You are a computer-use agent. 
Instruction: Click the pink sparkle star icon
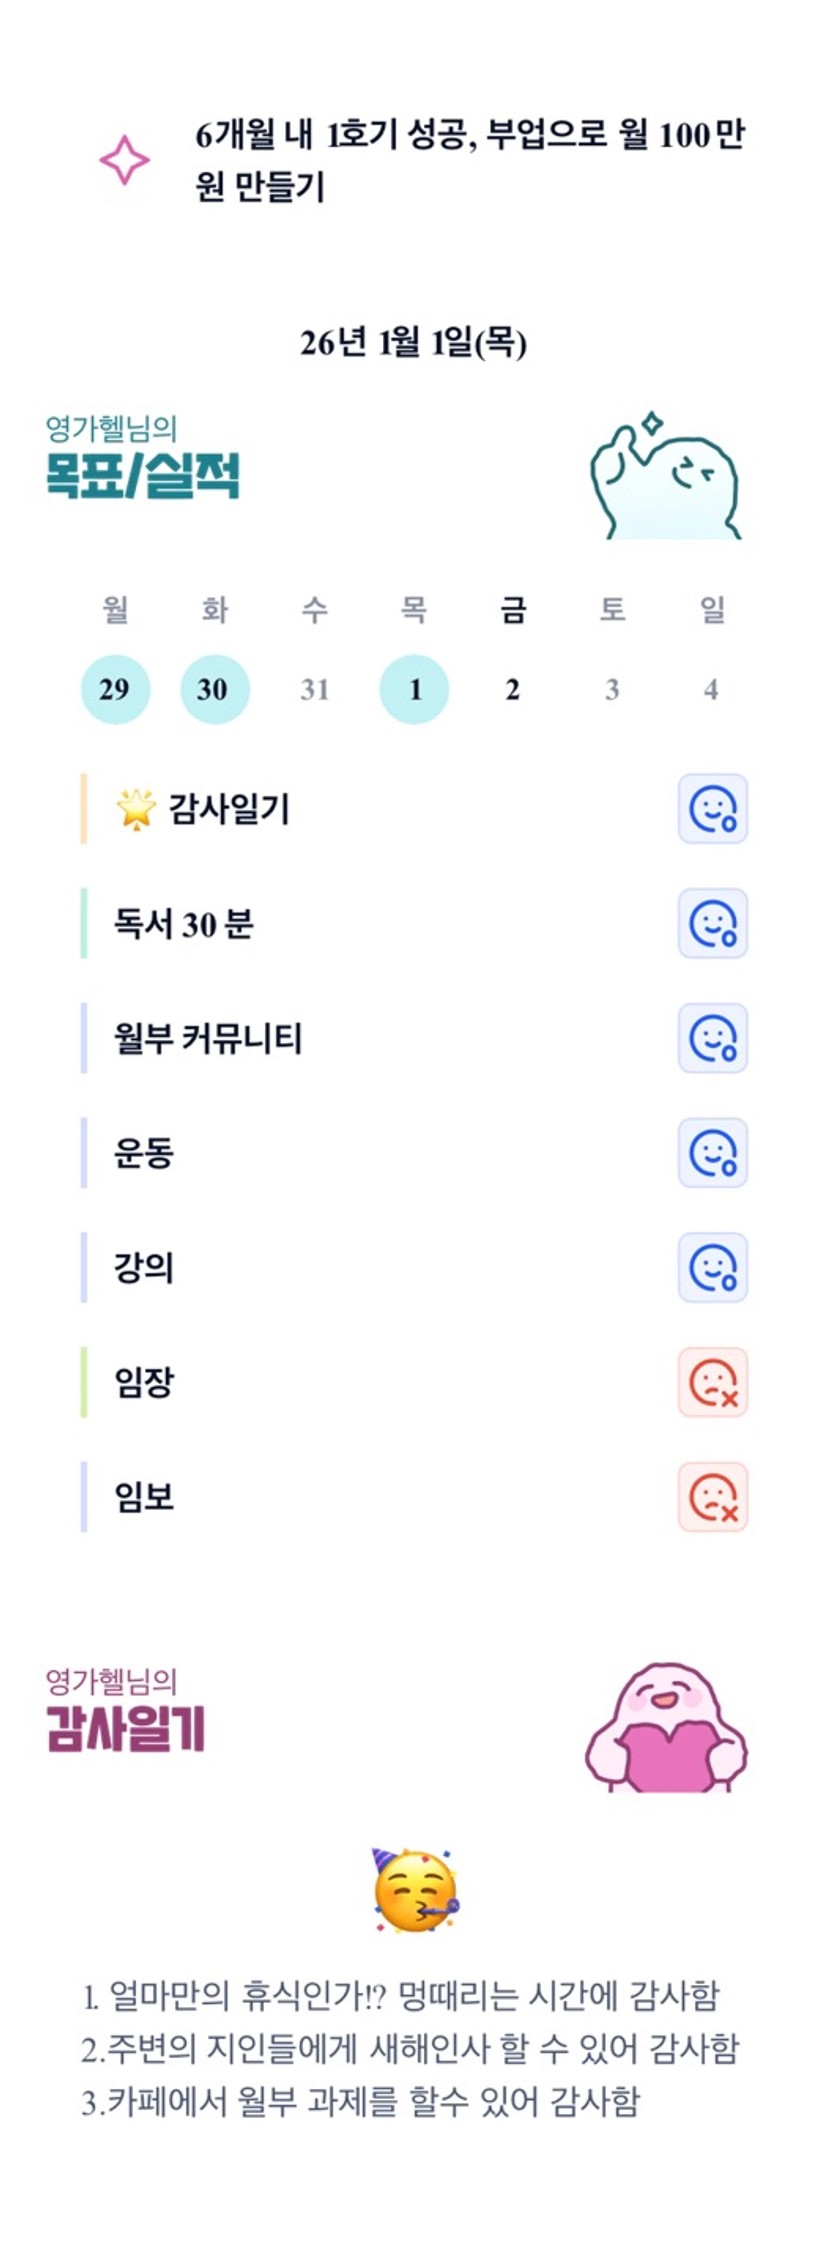[x=124, y=160]
